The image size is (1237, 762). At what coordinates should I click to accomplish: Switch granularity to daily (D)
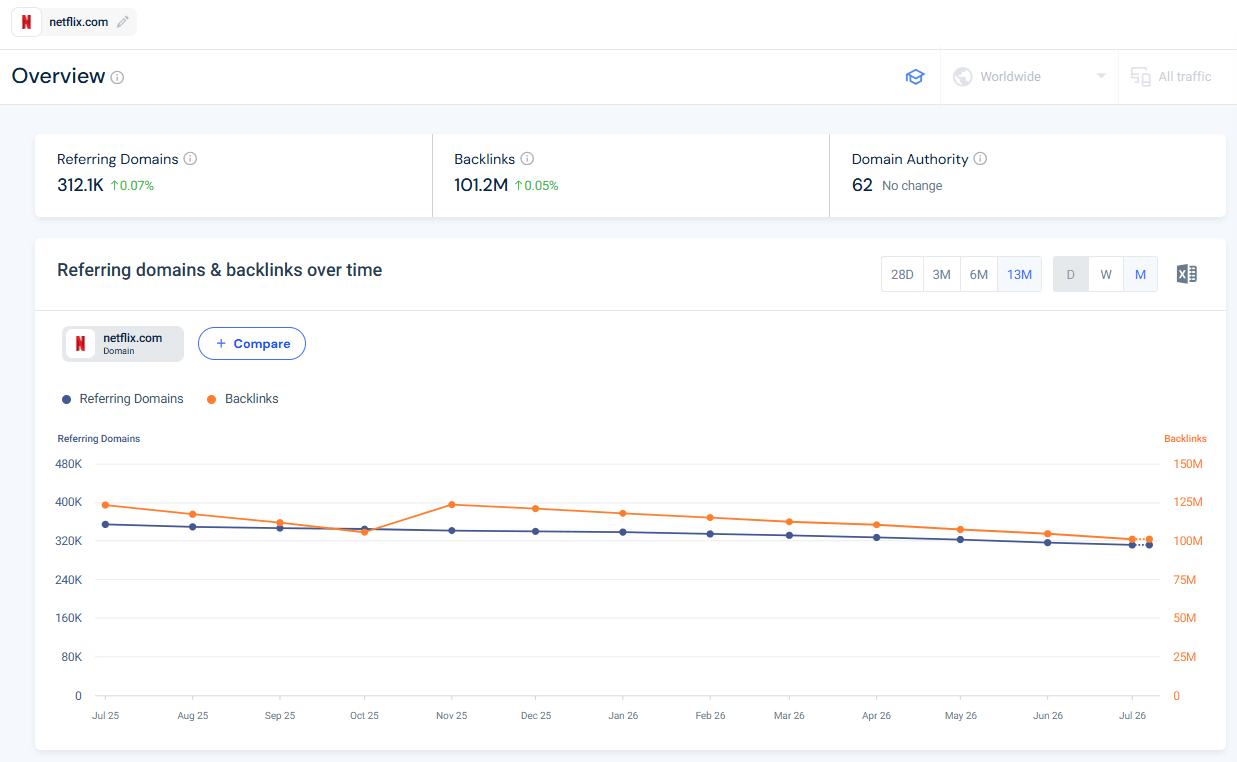tap(1071, 274)
